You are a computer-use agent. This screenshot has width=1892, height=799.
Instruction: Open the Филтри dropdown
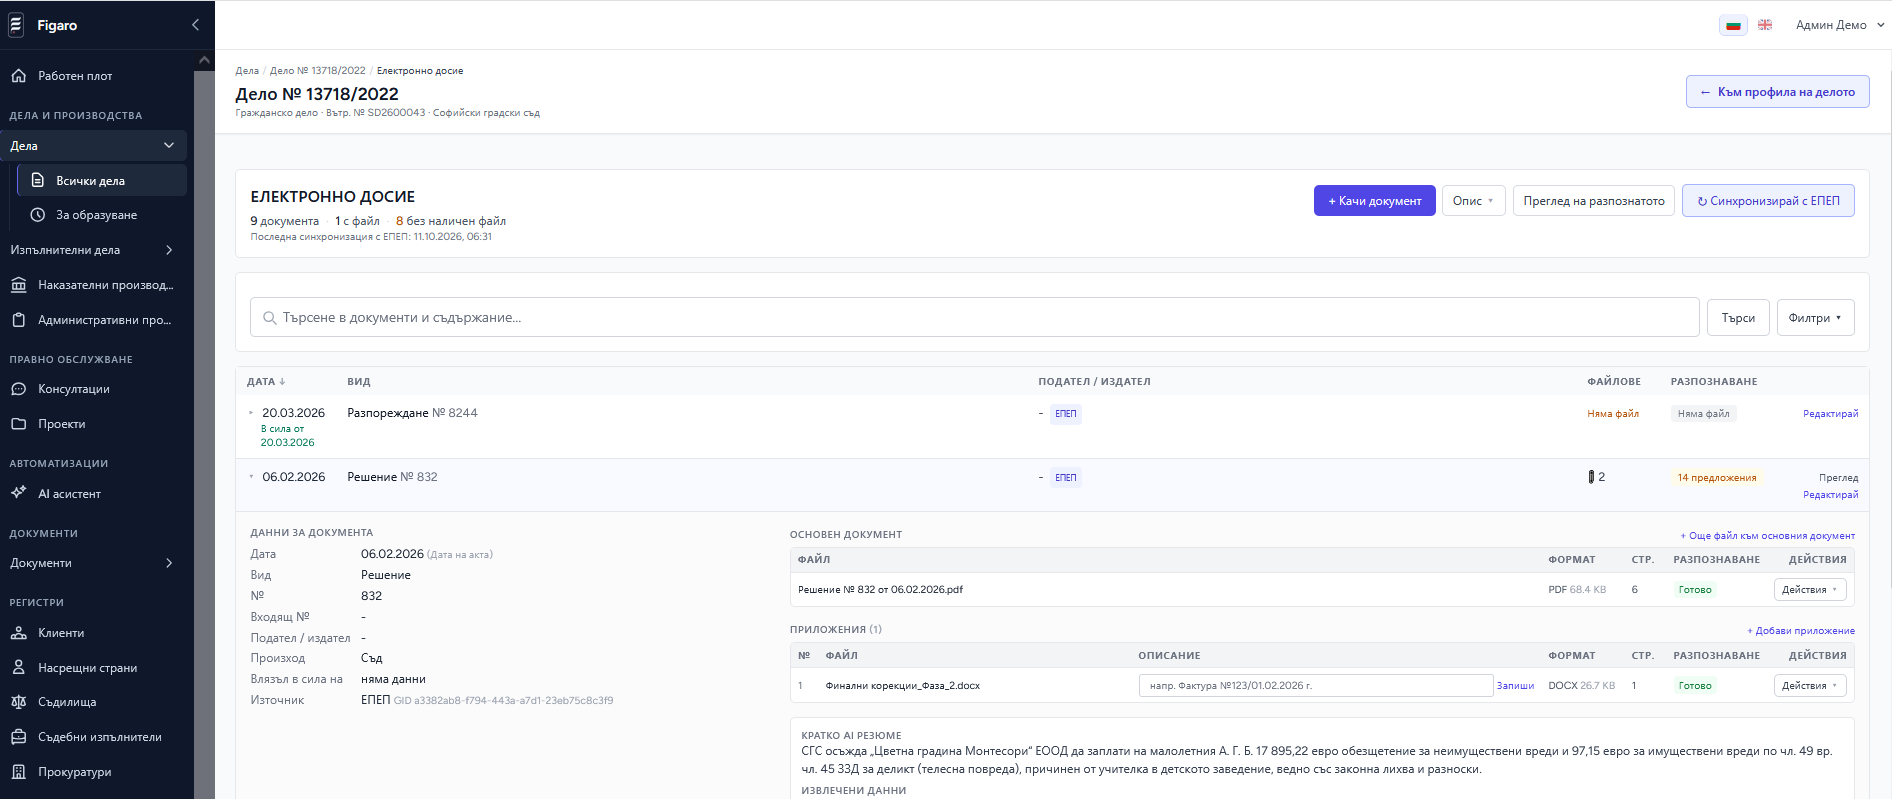pos(1815,318)
